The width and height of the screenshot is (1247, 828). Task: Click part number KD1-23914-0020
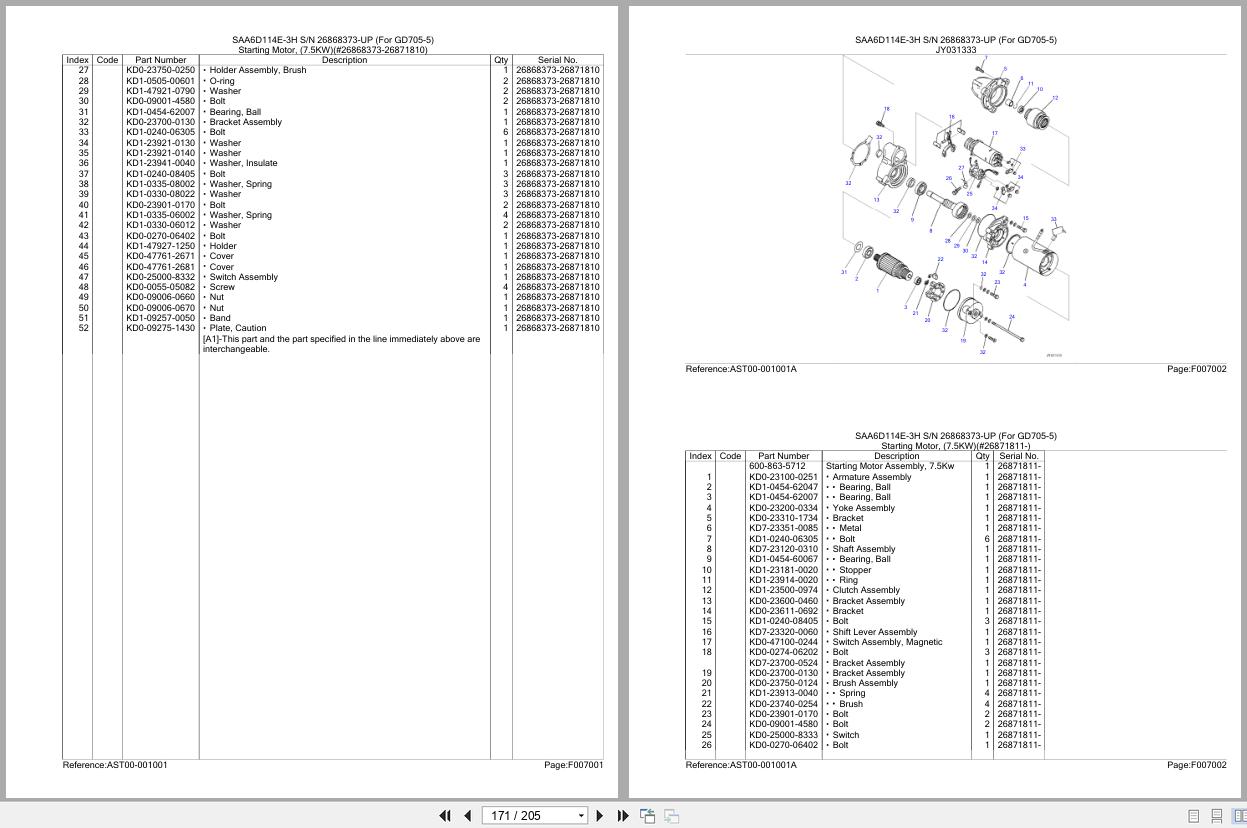783,580
